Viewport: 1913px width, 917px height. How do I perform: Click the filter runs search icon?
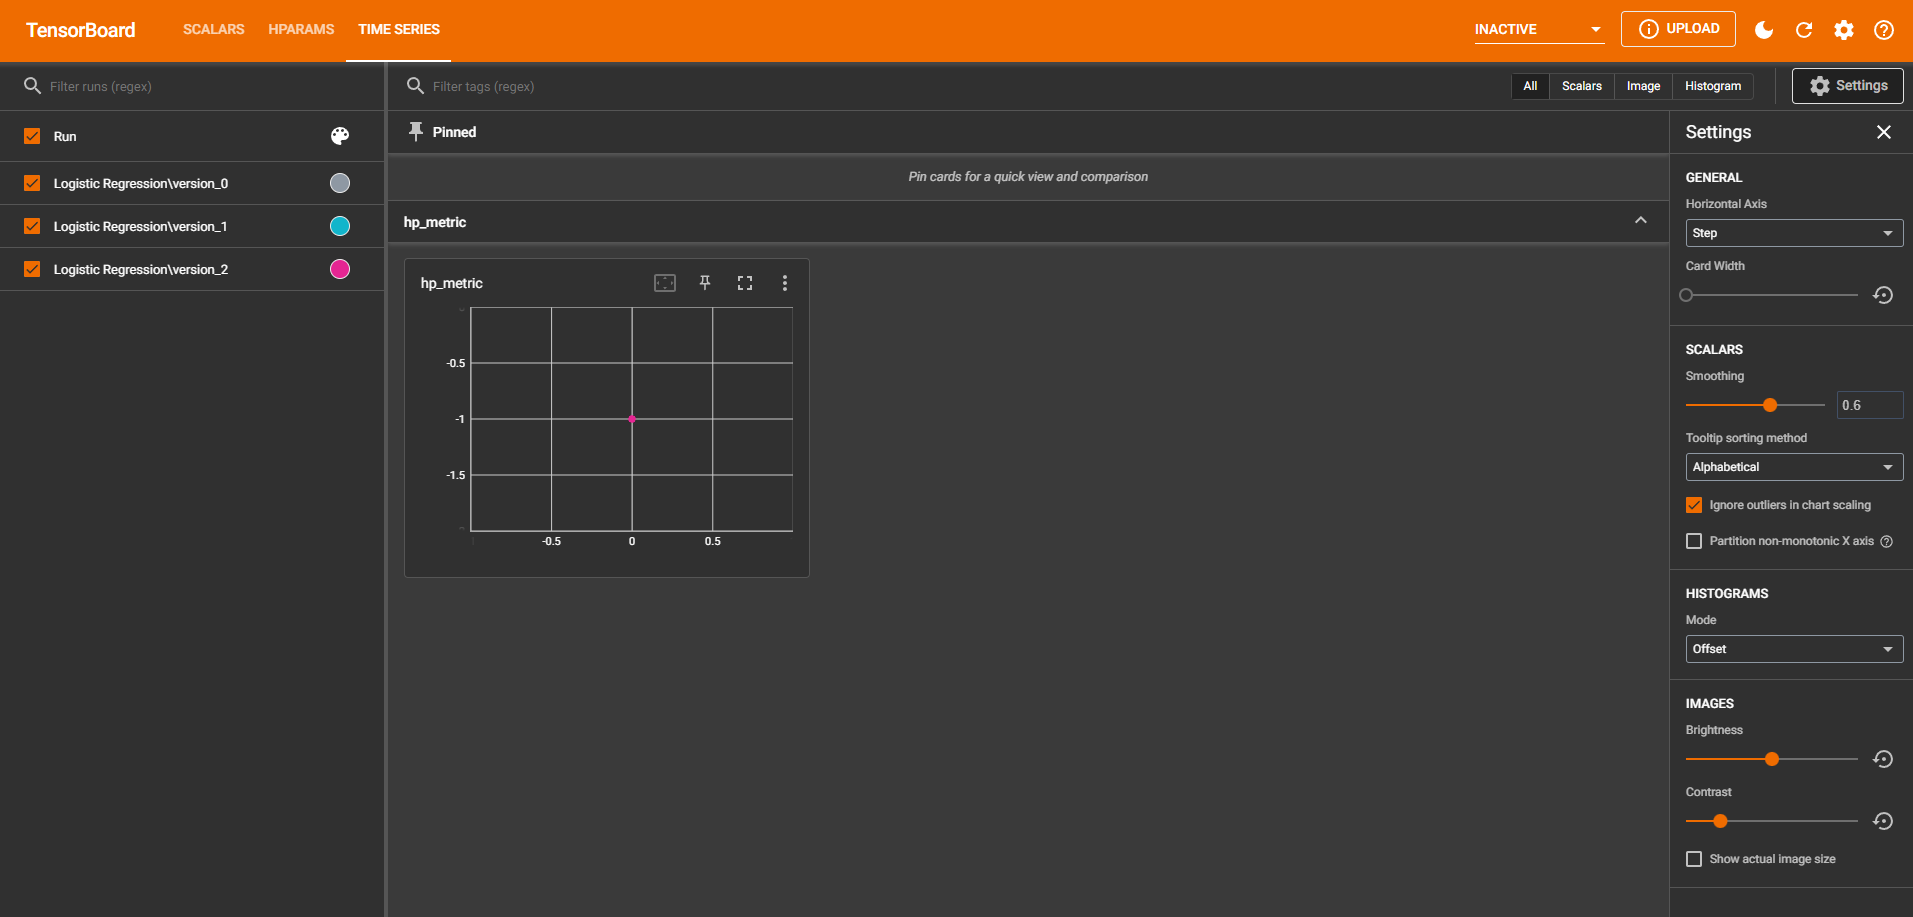(x=32, y=86)
